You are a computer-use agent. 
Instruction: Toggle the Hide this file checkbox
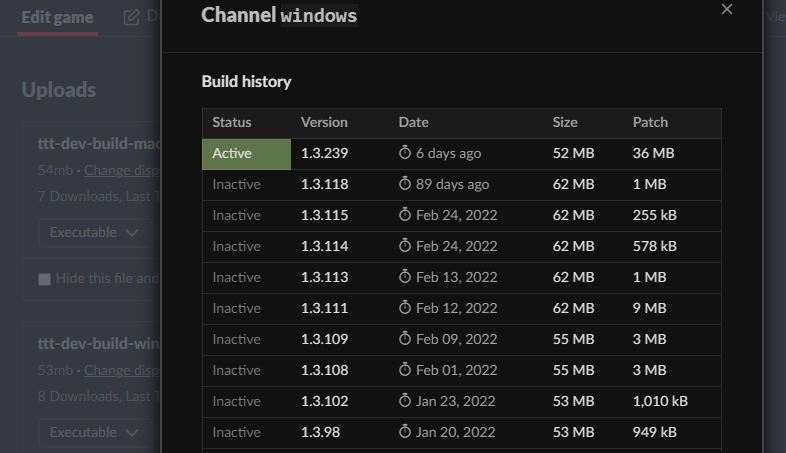point(44,279)
